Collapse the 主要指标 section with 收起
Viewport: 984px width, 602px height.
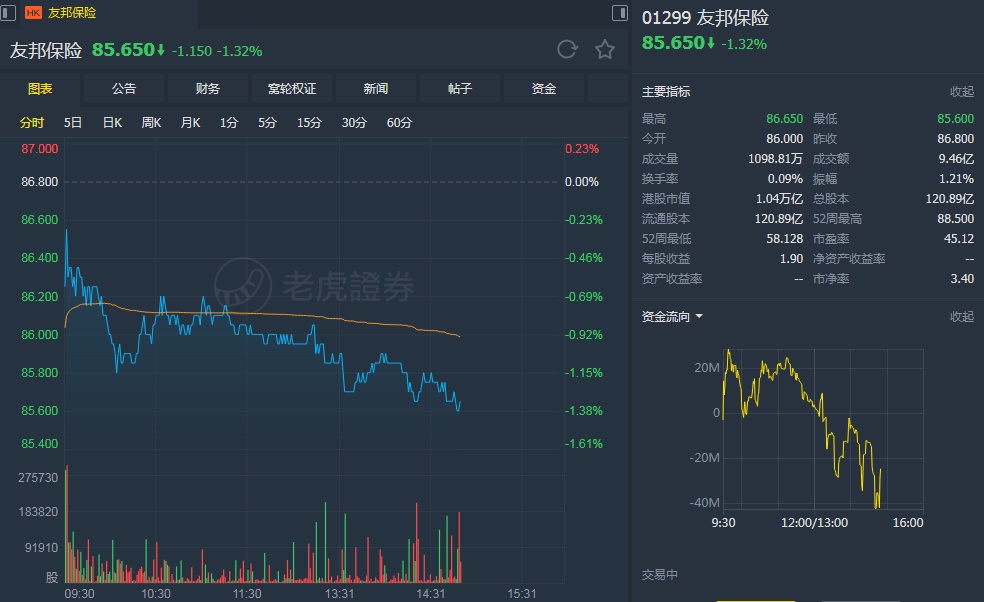(x=961, y=92)
